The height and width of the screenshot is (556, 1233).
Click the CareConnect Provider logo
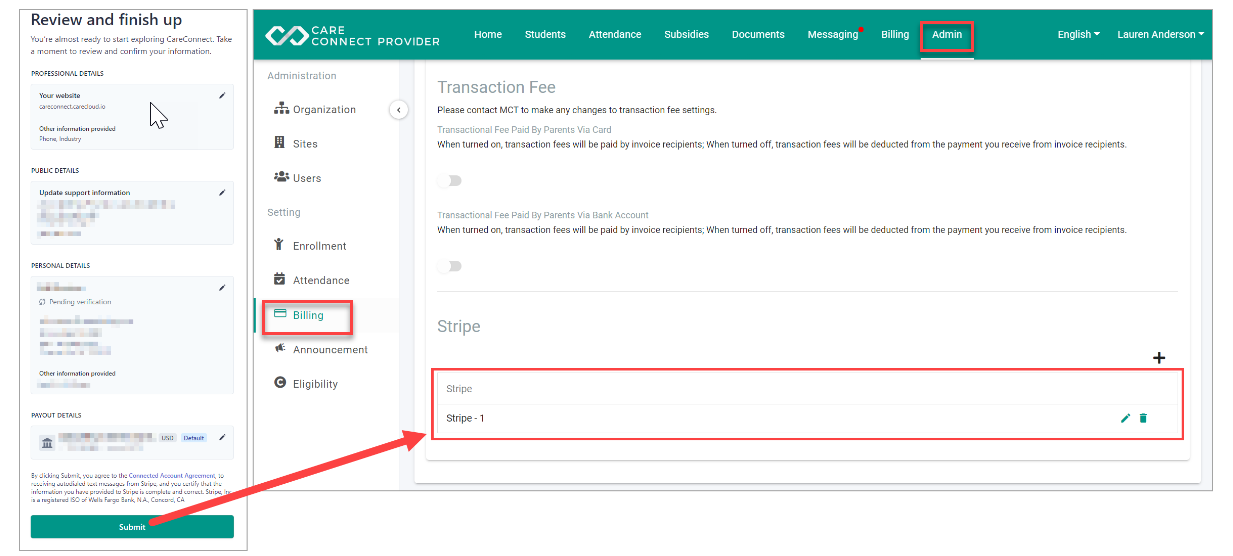pos(352,35)
